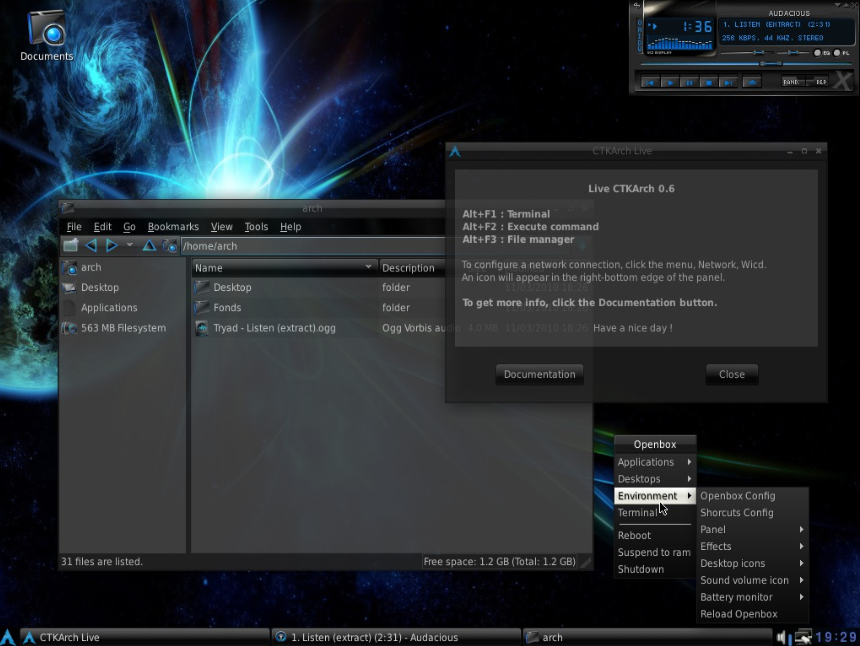Viewport: 860px width, 646px height.
Task: Click the CTKArch Live window title icon
Action: point(455,151)
